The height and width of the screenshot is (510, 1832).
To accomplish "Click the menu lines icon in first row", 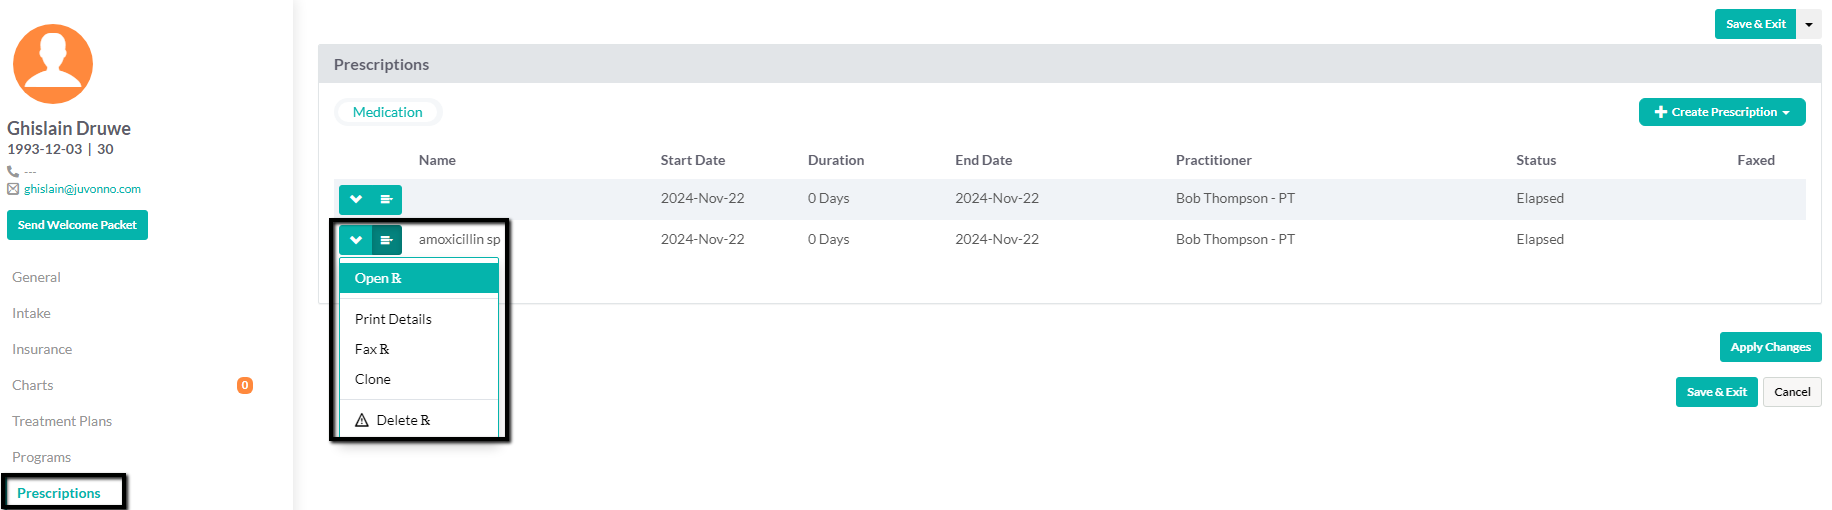I will click(386, 200).
